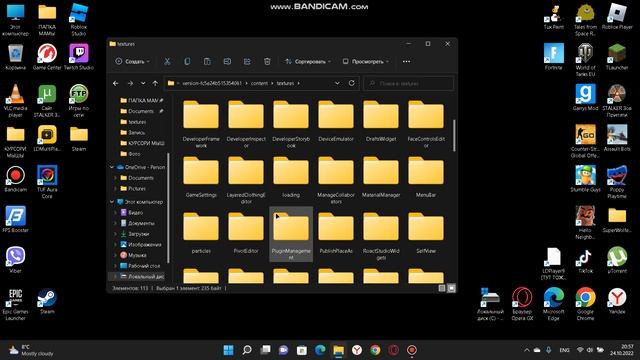Open the Создать (New) dropdown
The height and width of the screenshot is (360, 640).
(132, 61)
